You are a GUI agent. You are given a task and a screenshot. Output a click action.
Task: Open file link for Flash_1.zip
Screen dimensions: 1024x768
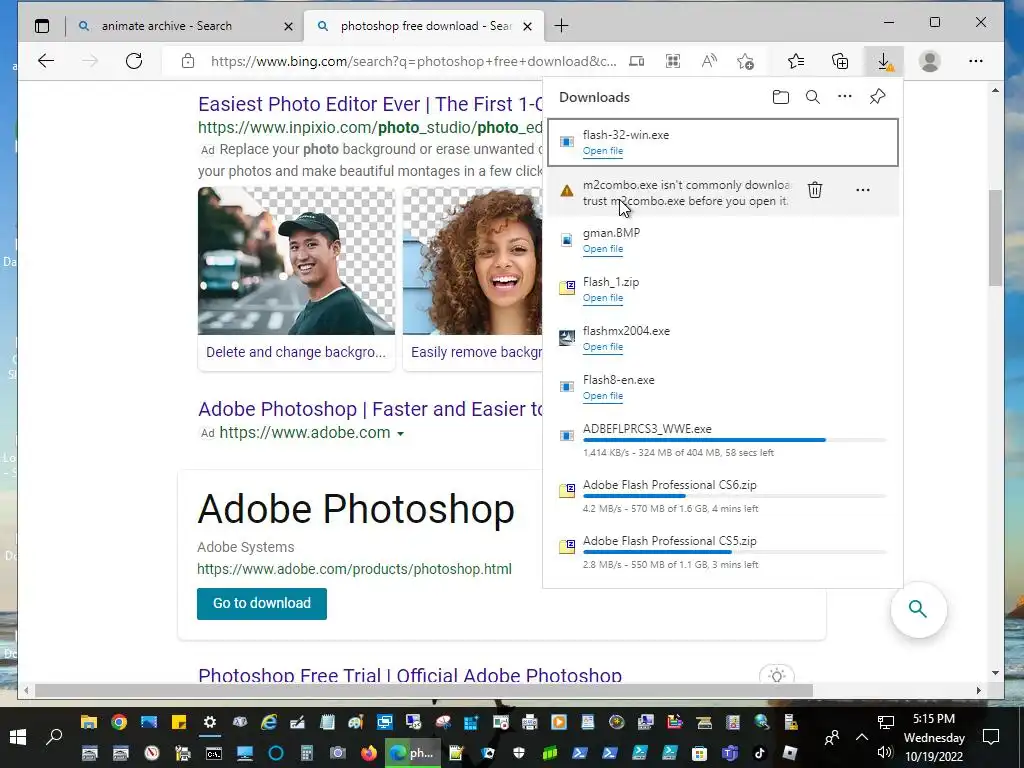pos(603,298)
